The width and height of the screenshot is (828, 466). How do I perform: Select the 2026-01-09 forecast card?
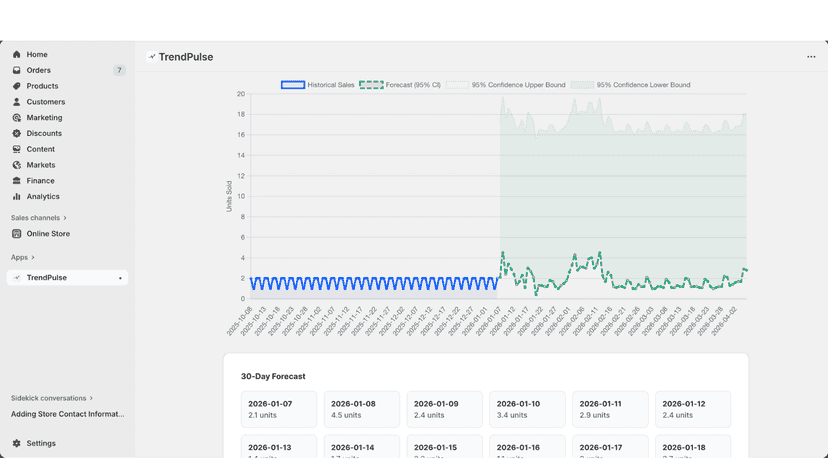tap(445, 409)
